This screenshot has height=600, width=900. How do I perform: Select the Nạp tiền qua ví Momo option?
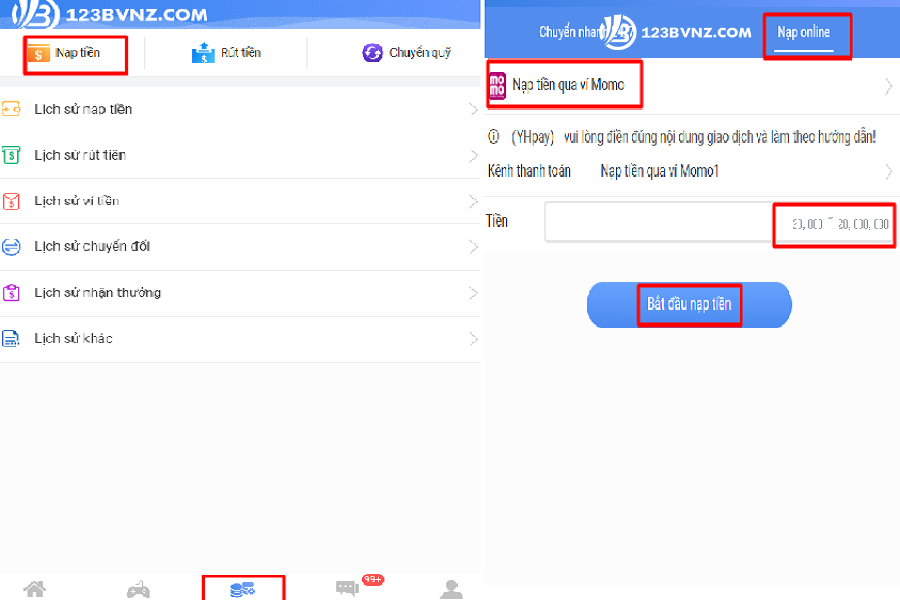[568, 85]
